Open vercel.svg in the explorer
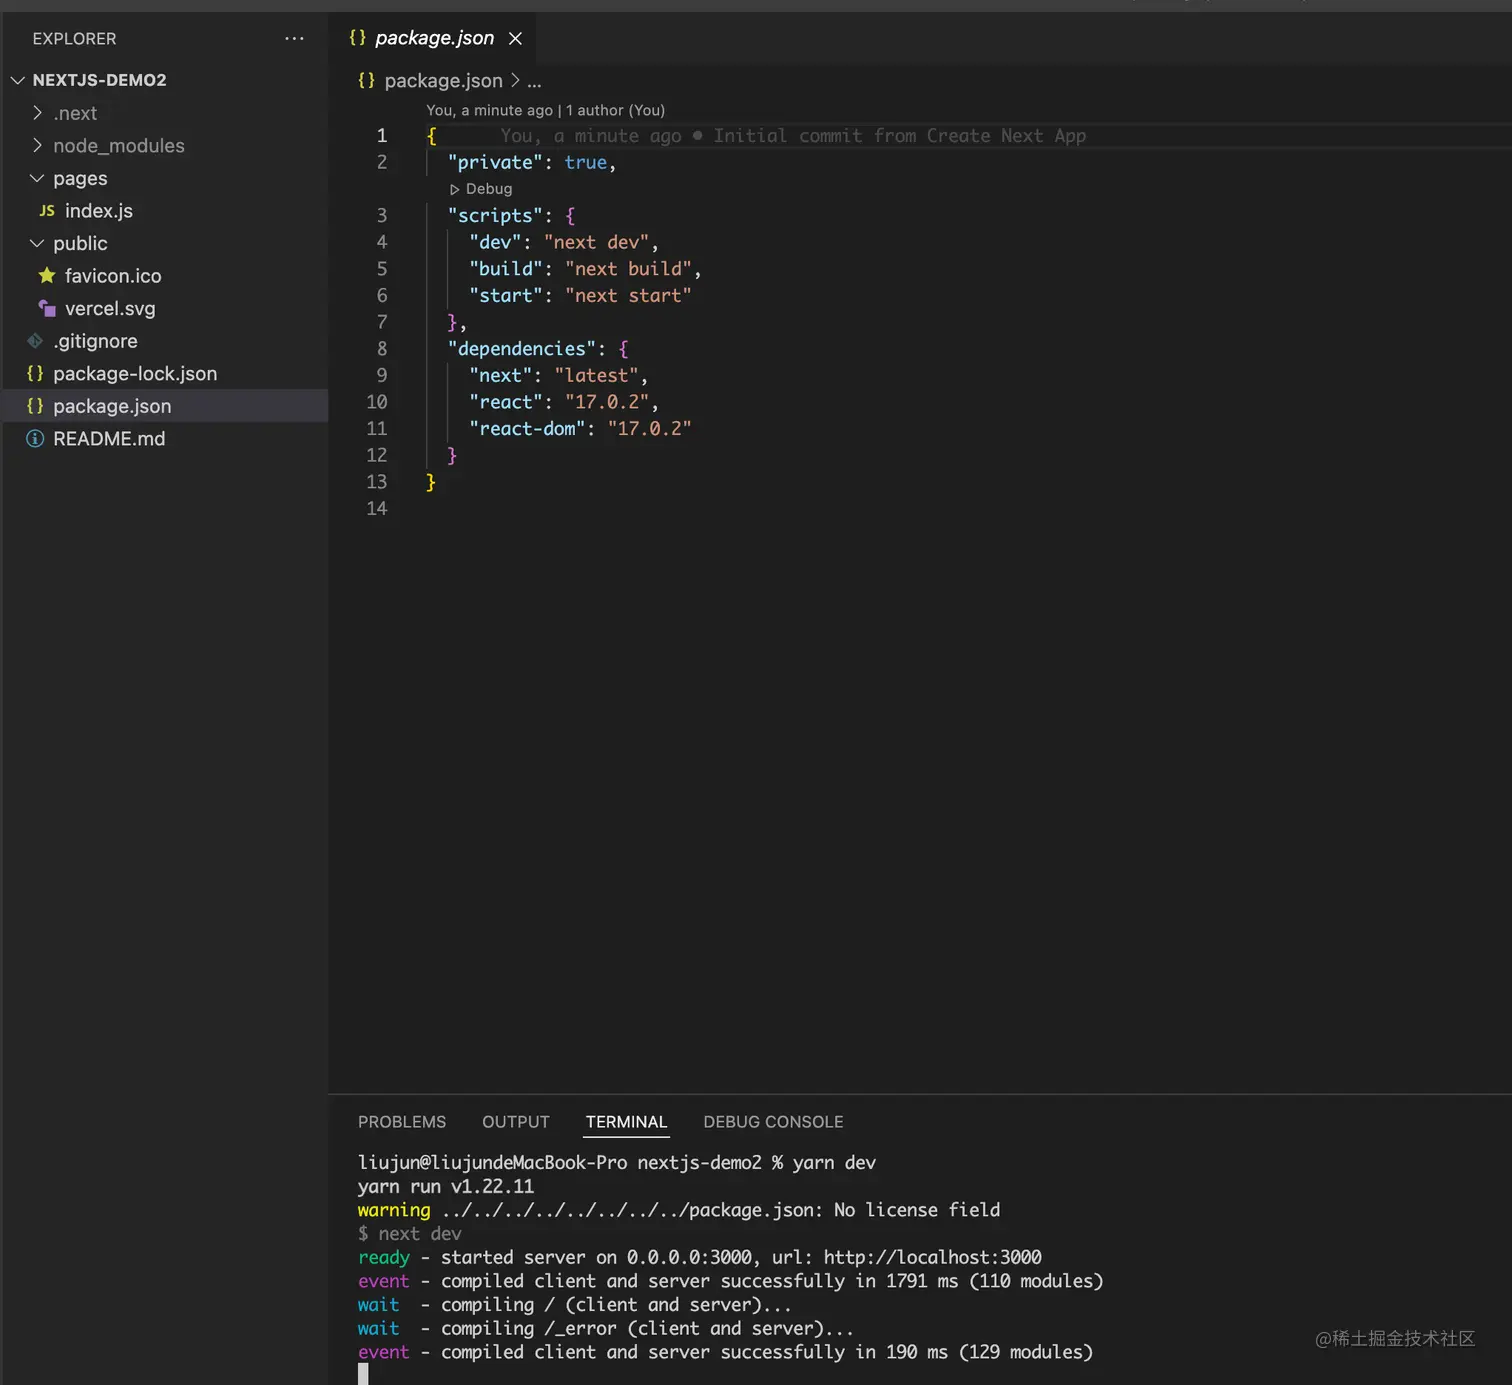Screen dimensions: 1512x1385 click(x=110, y=309)
